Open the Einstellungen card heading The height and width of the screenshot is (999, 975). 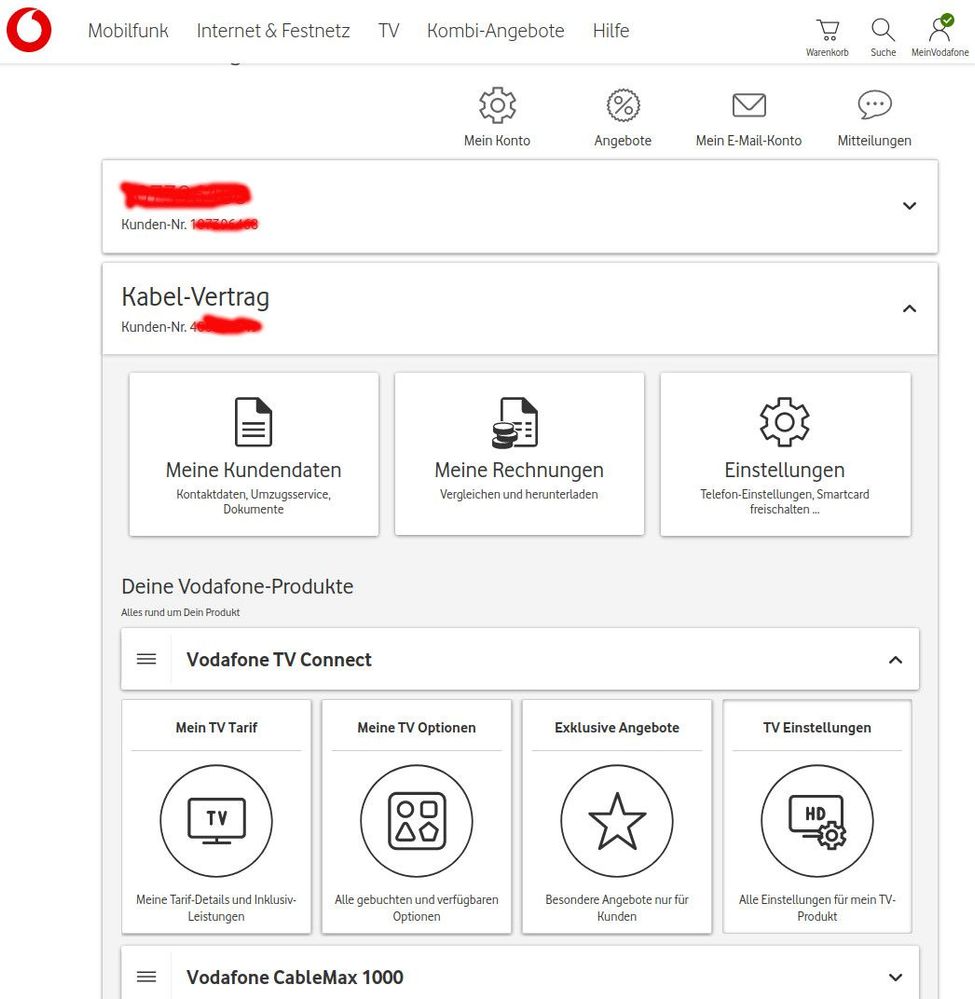point(784,470)
